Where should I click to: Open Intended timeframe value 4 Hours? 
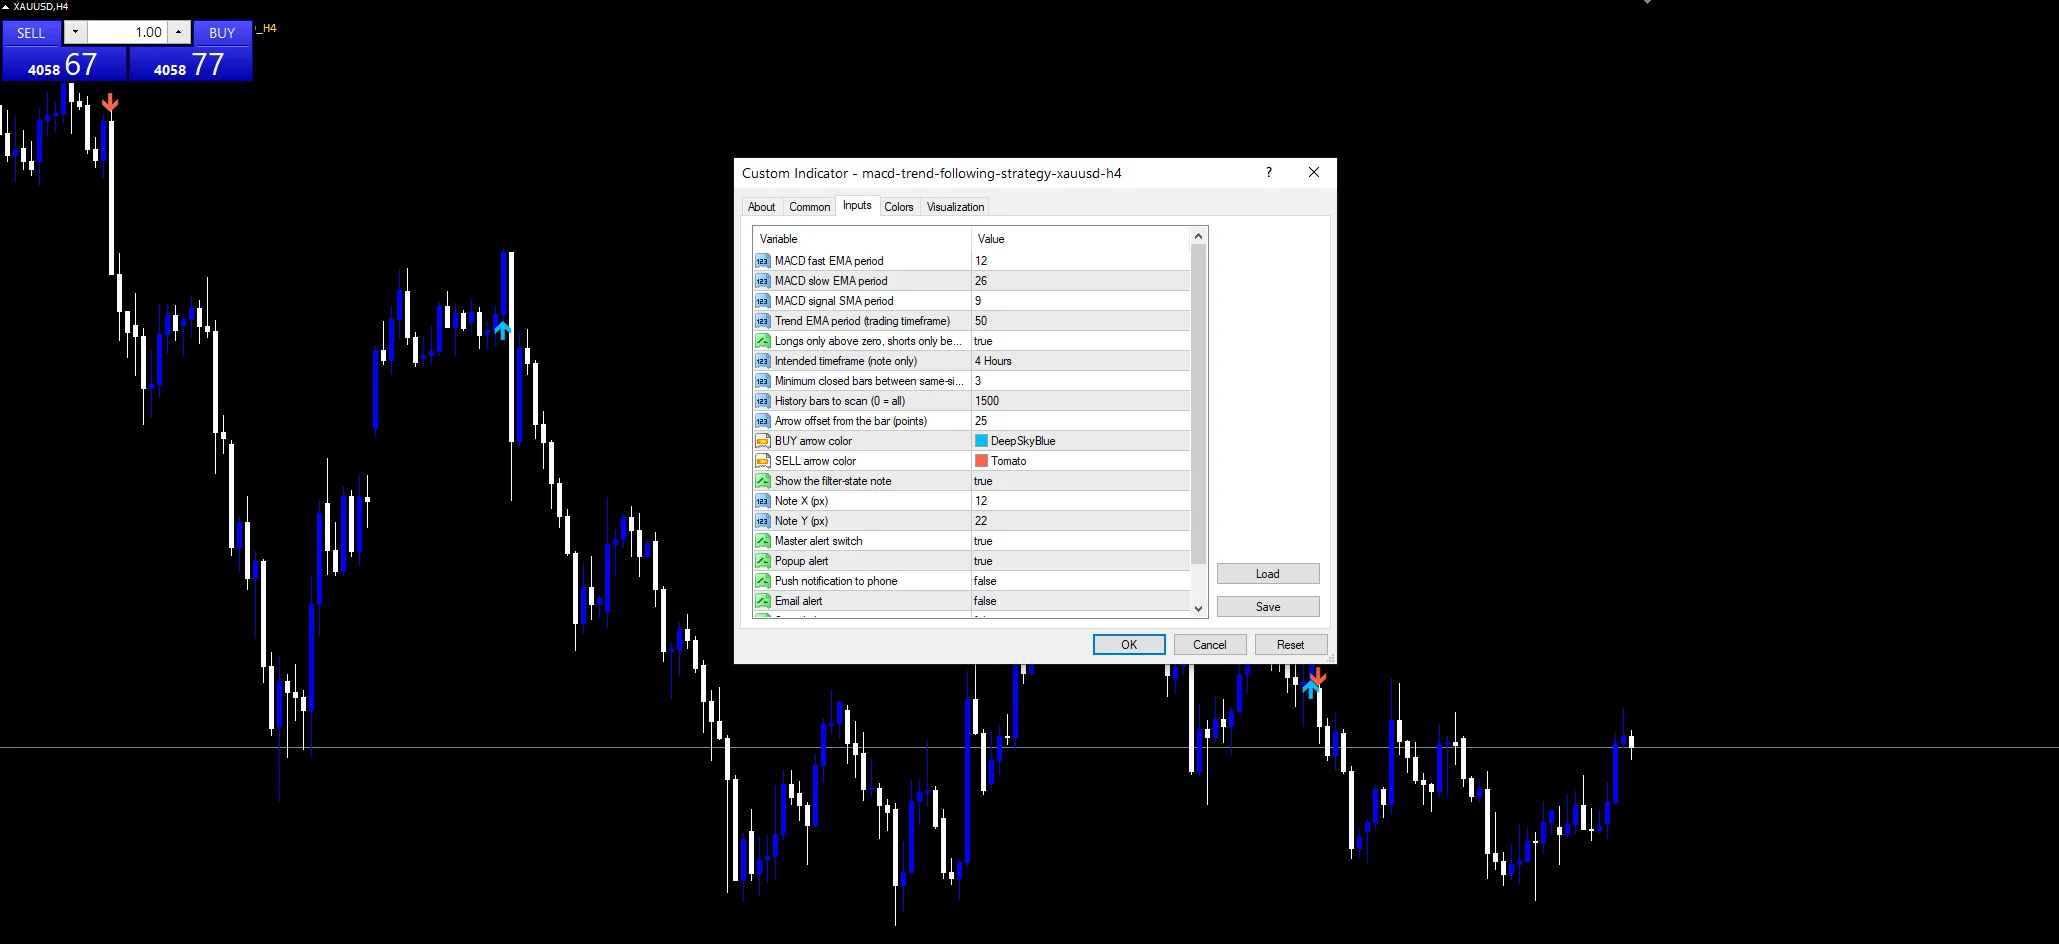pos(1081,361)
